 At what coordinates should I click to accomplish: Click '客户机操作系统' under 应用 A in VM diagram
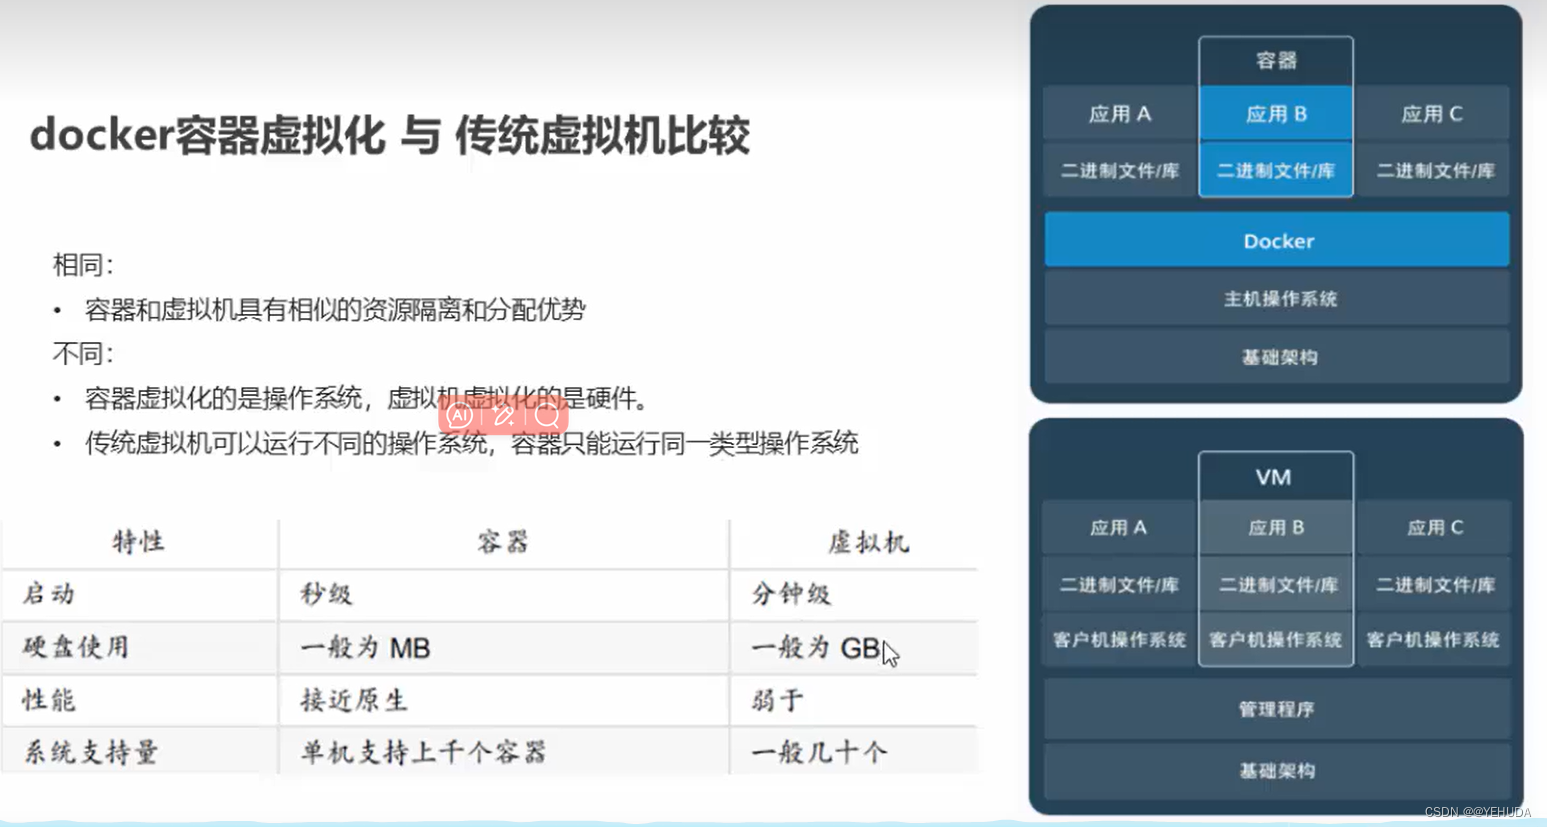click(1119, 640)
